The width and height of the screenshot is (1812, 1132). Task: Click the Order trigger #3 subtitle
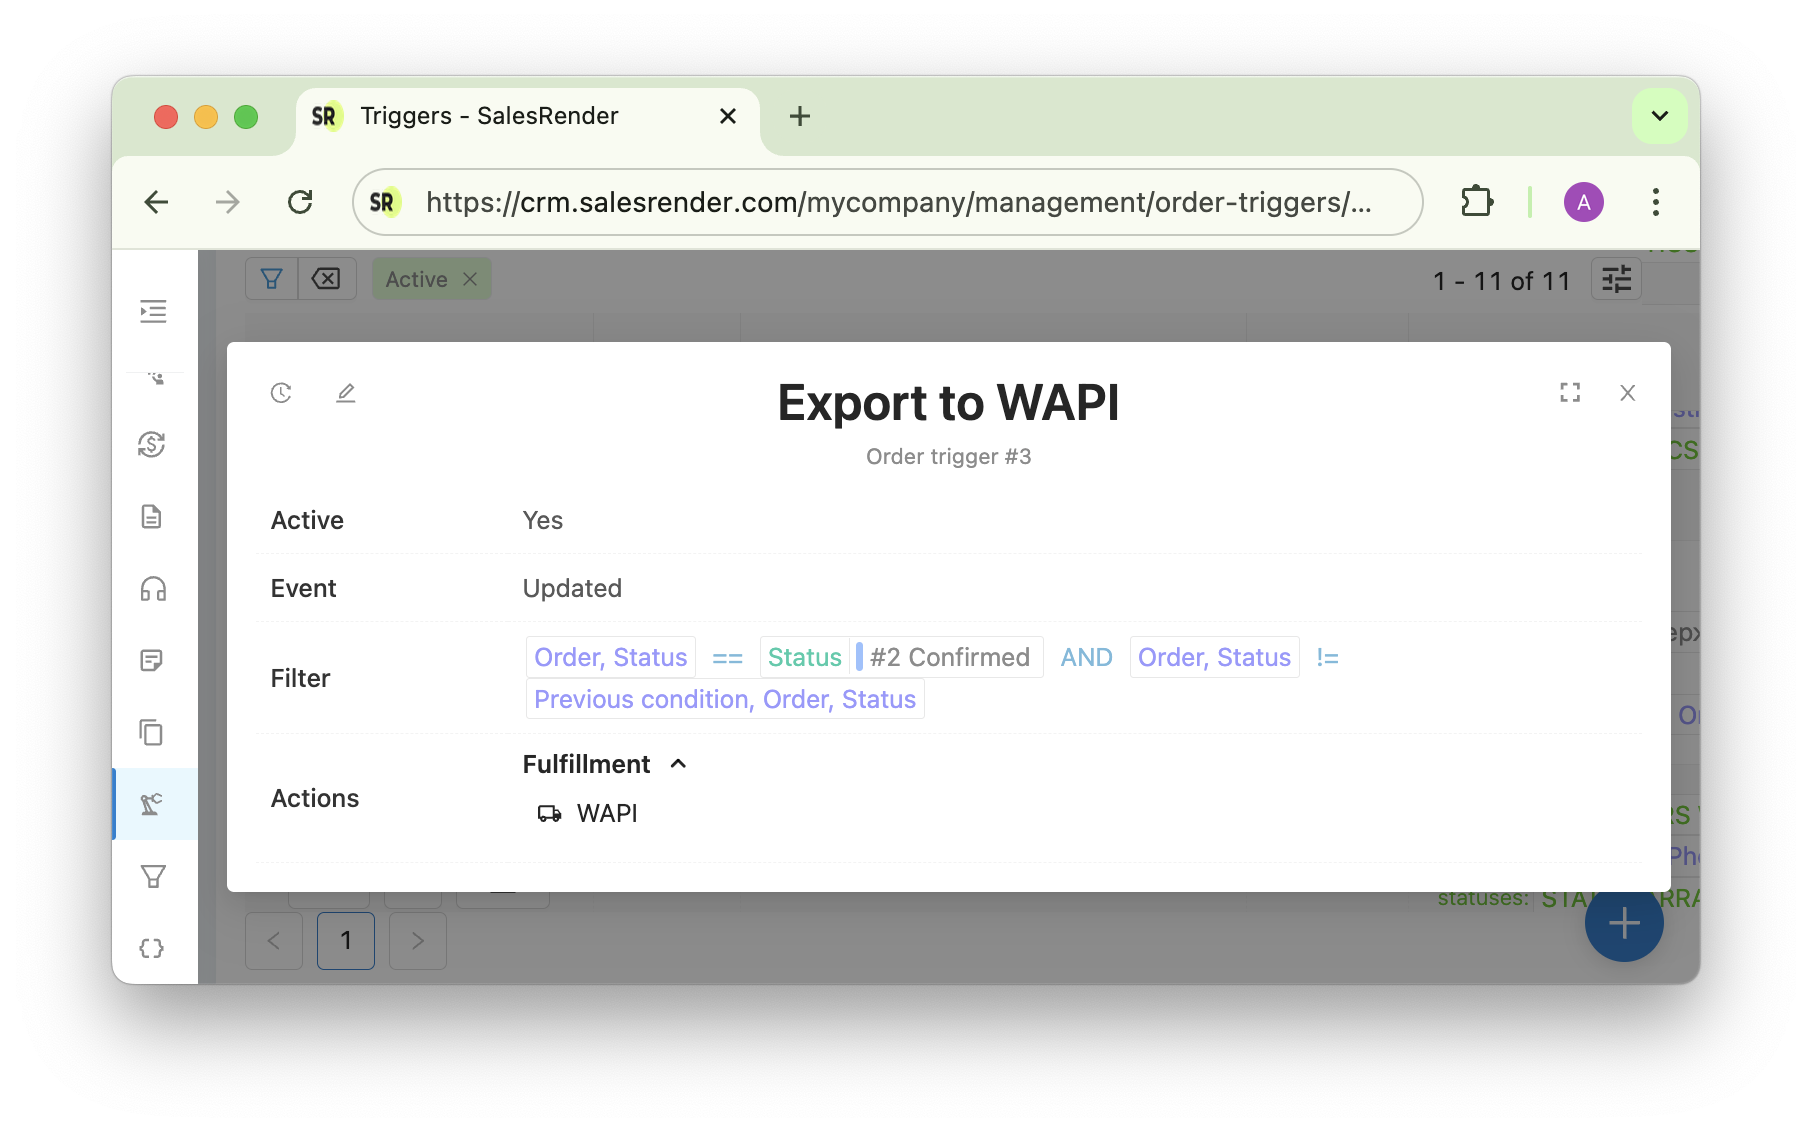tap(949, 456)
